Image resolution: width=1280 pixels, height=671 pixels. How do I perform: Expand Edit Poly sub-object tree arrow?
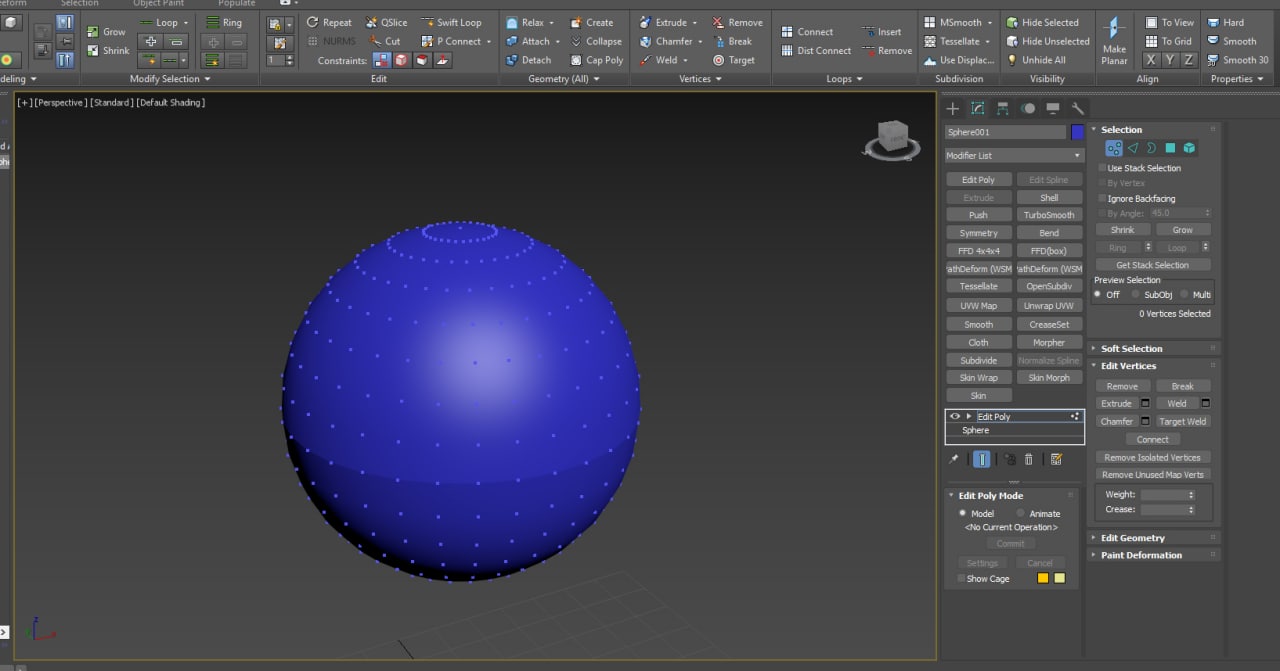pos(968,416)
